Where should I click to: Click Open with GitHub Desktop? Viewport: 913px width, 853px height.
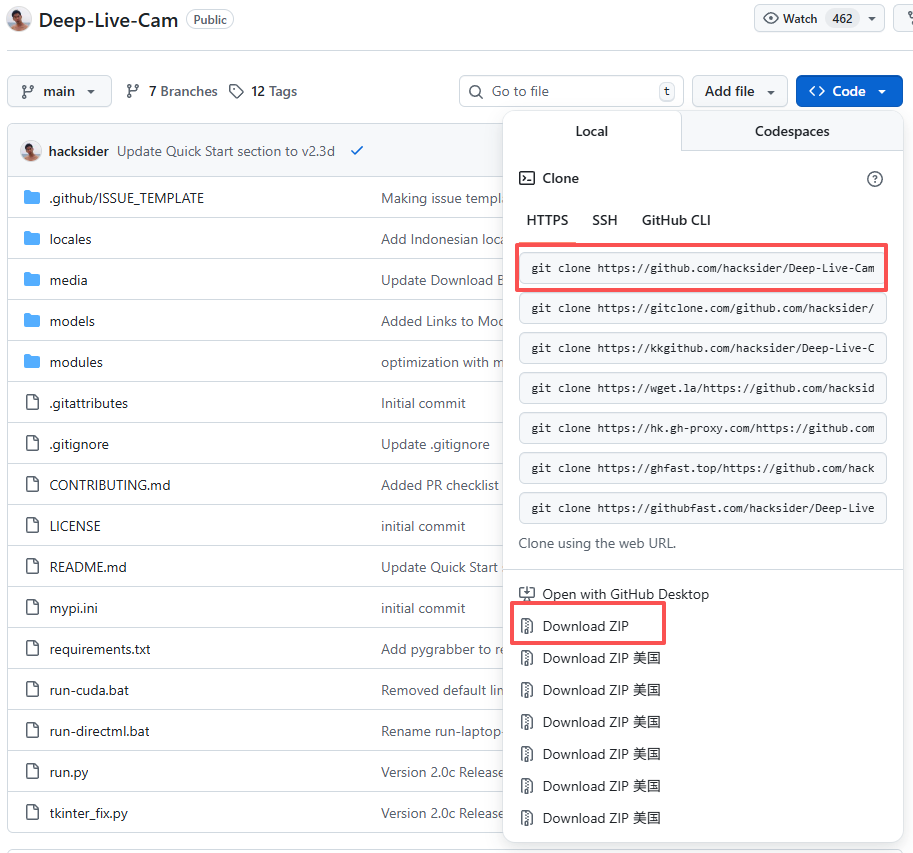625,594
